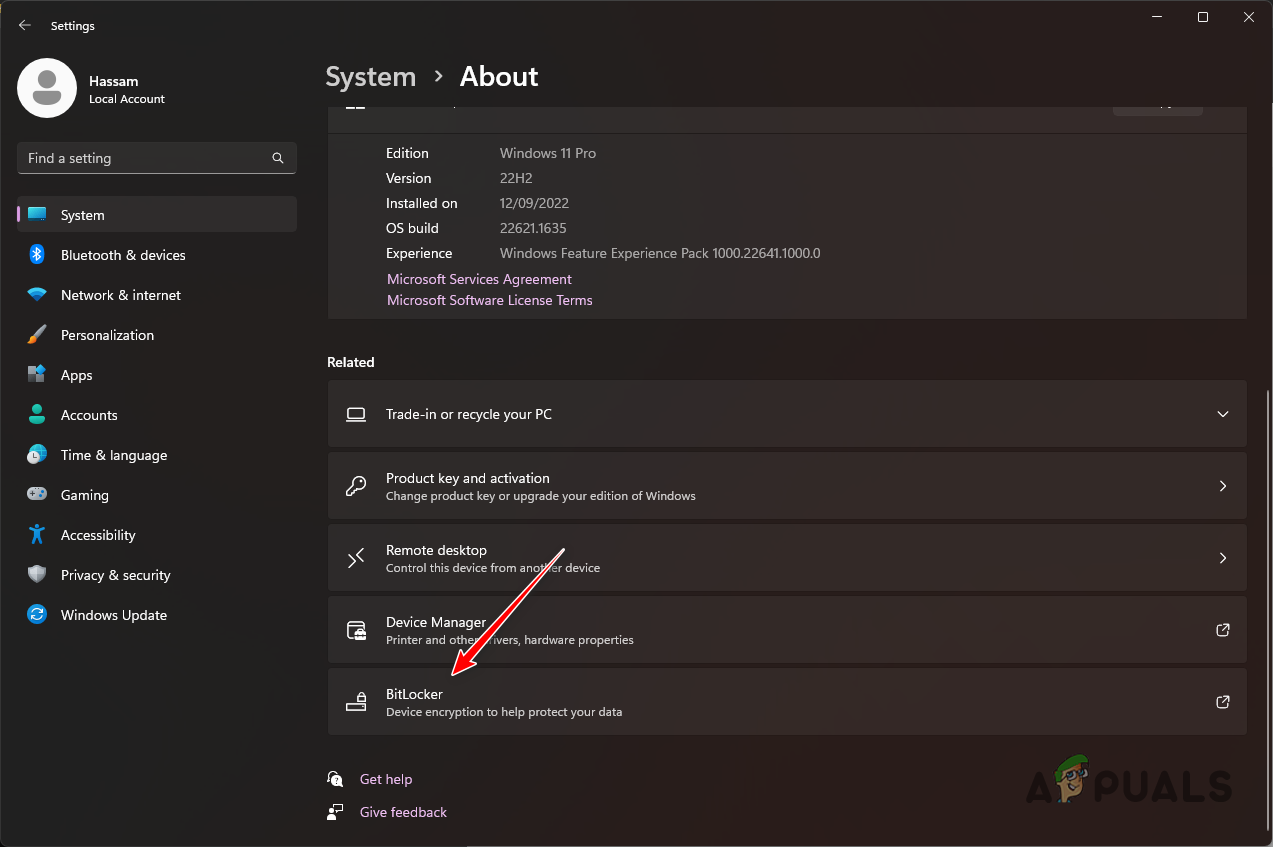Open Product key and activation via its chevron
The height and width of the screenshot is (847, 1273).
[1222, 486]
